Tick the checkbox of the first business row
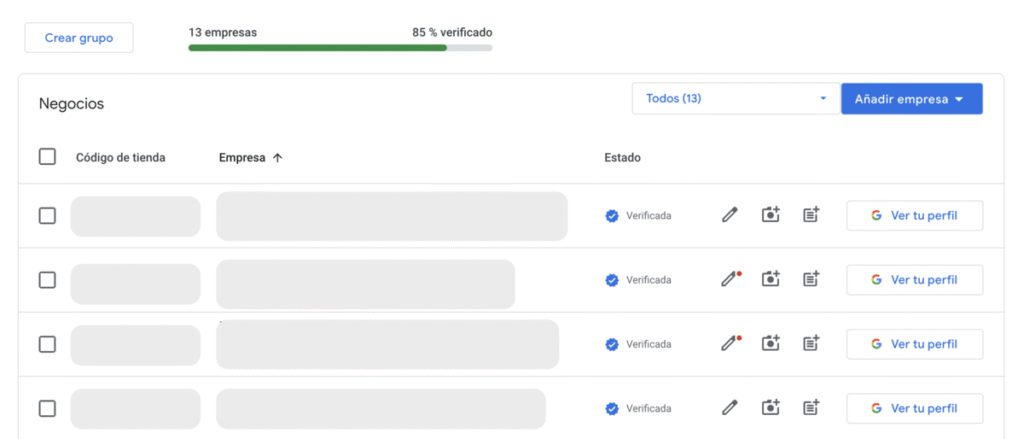Viewport: 1024px width, 439px height. pos(47,216)
